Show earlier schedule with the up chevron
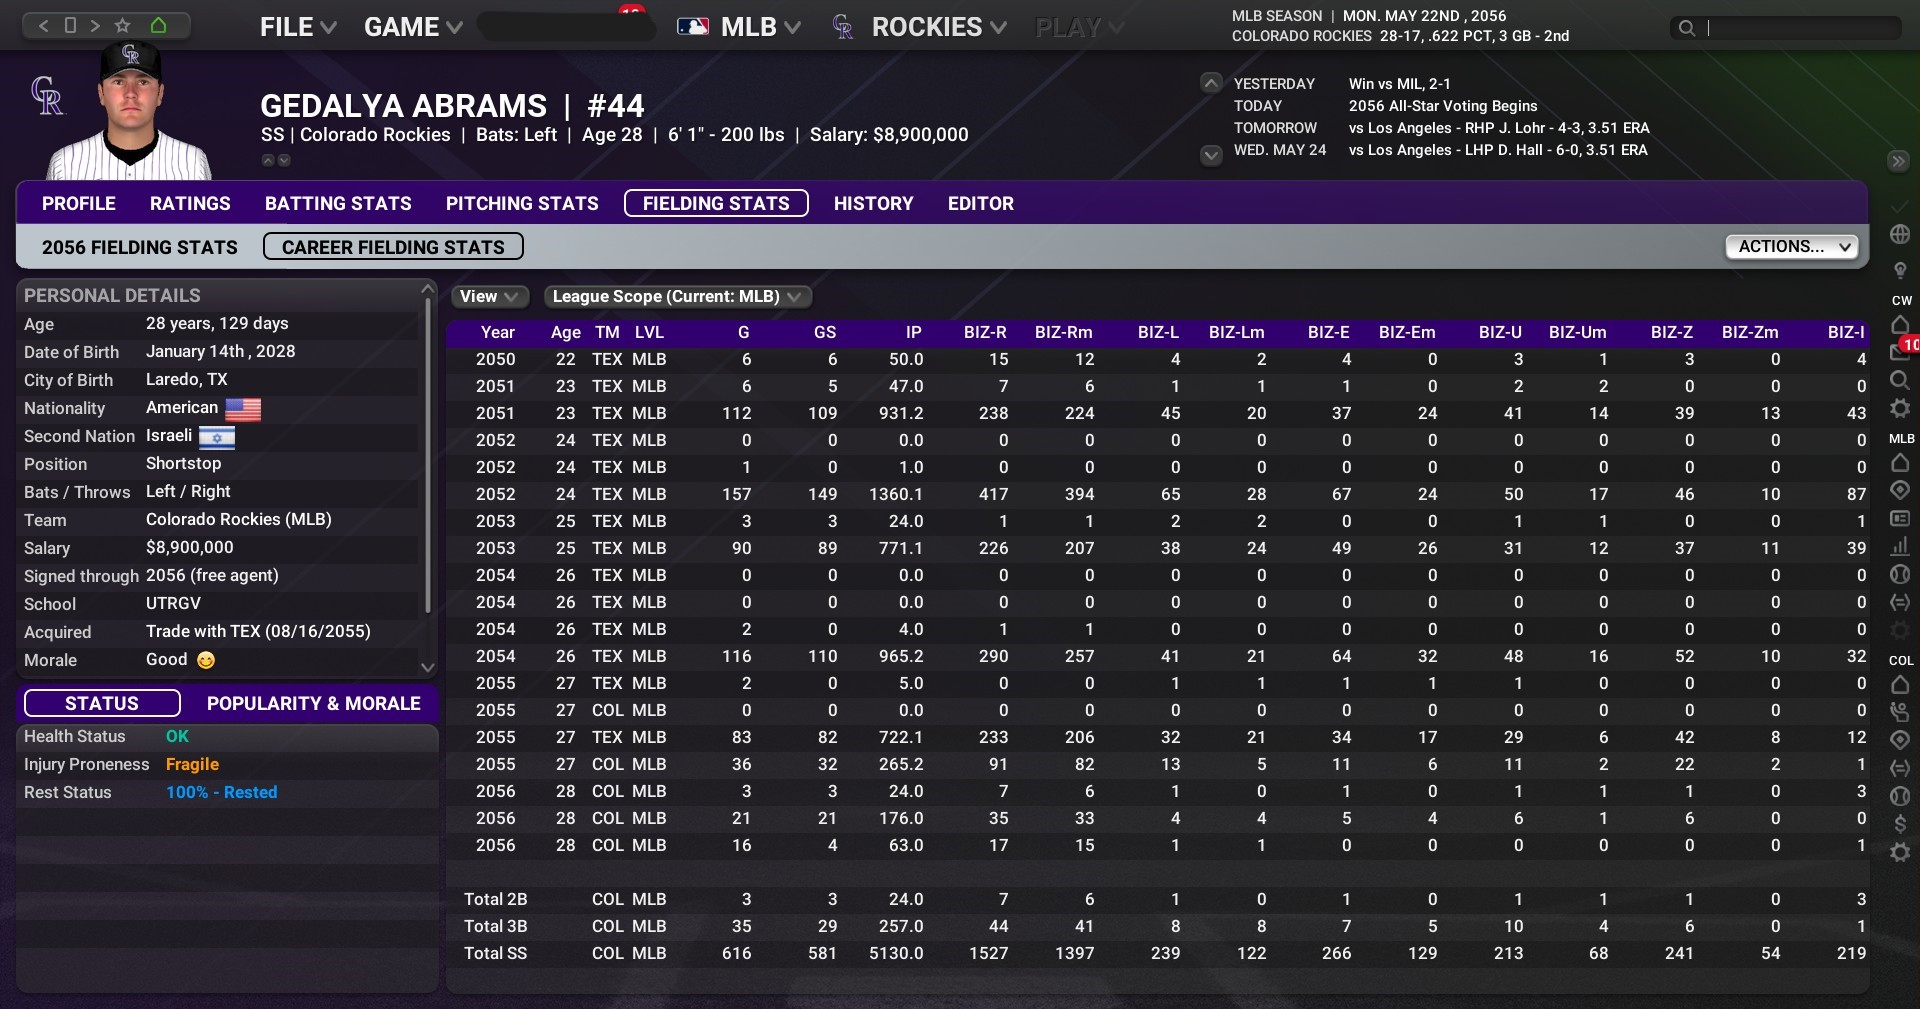 [x=1211, y=83]
